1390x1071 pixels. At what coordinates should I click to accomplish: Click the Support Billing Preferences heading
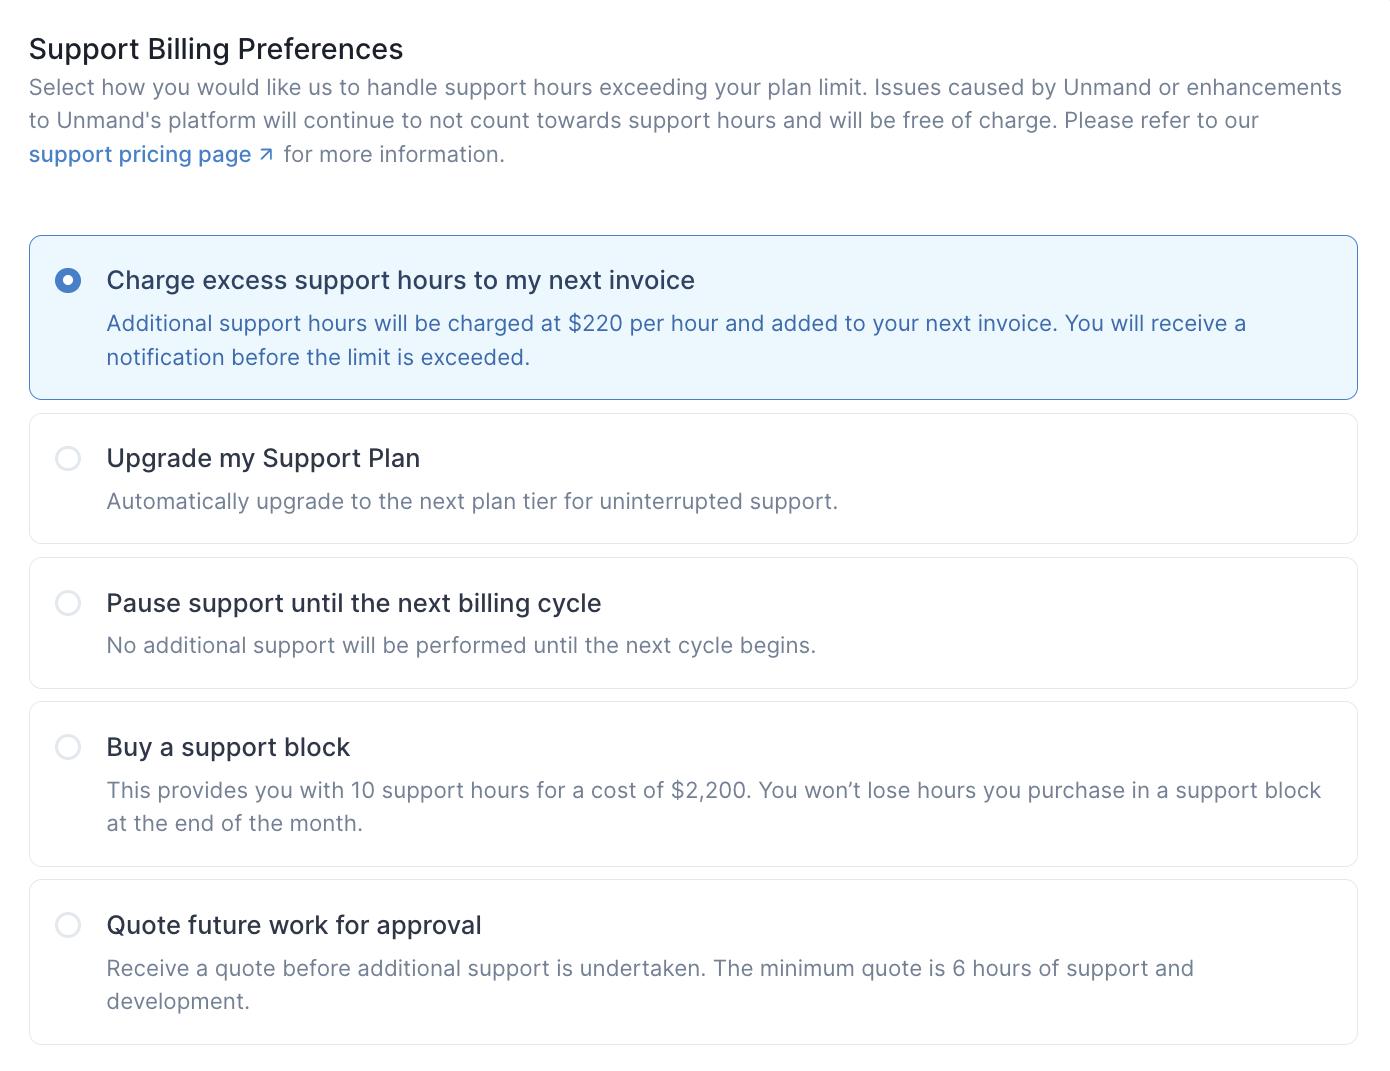point(215,48)
